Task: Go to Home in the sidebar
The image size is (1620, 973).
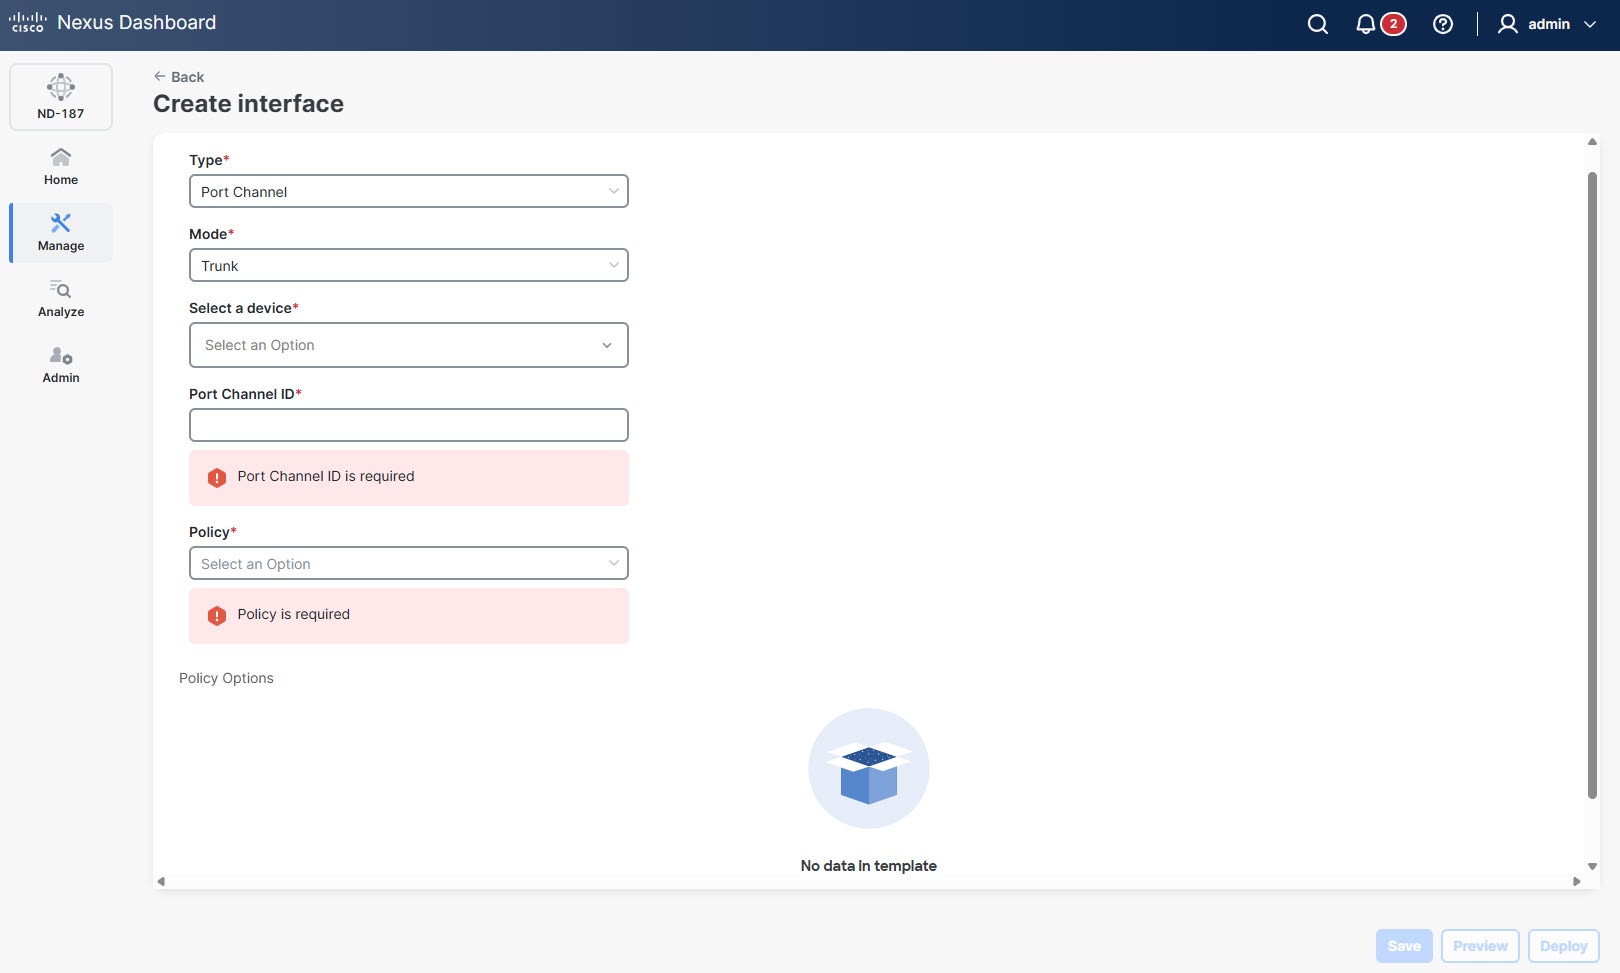Action: click(x=61, y=167)
